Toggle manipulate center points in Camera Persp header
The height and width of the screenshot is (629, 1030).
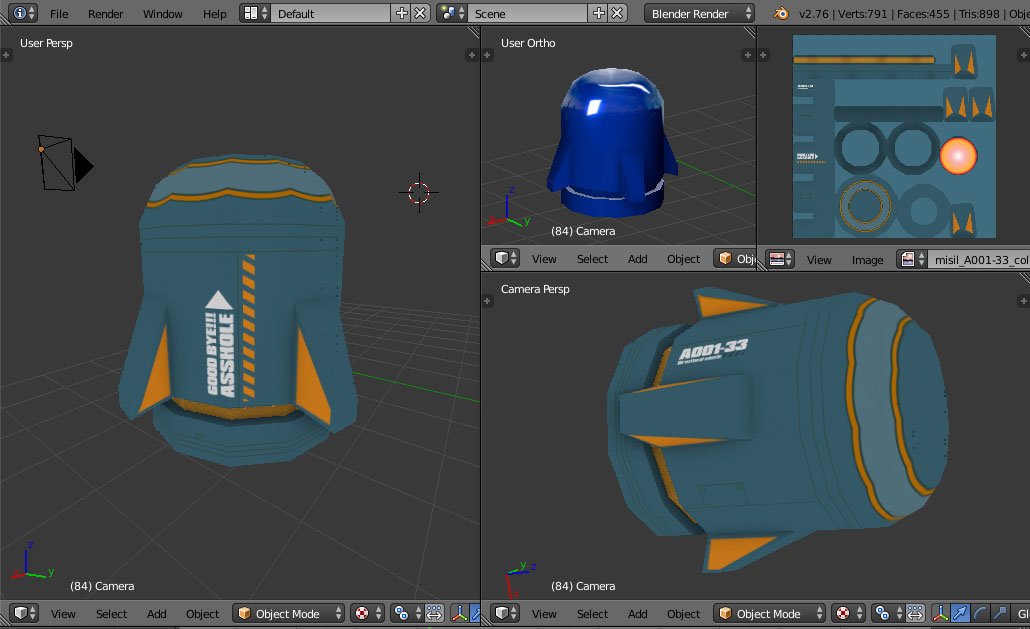[x=915, y=613]
